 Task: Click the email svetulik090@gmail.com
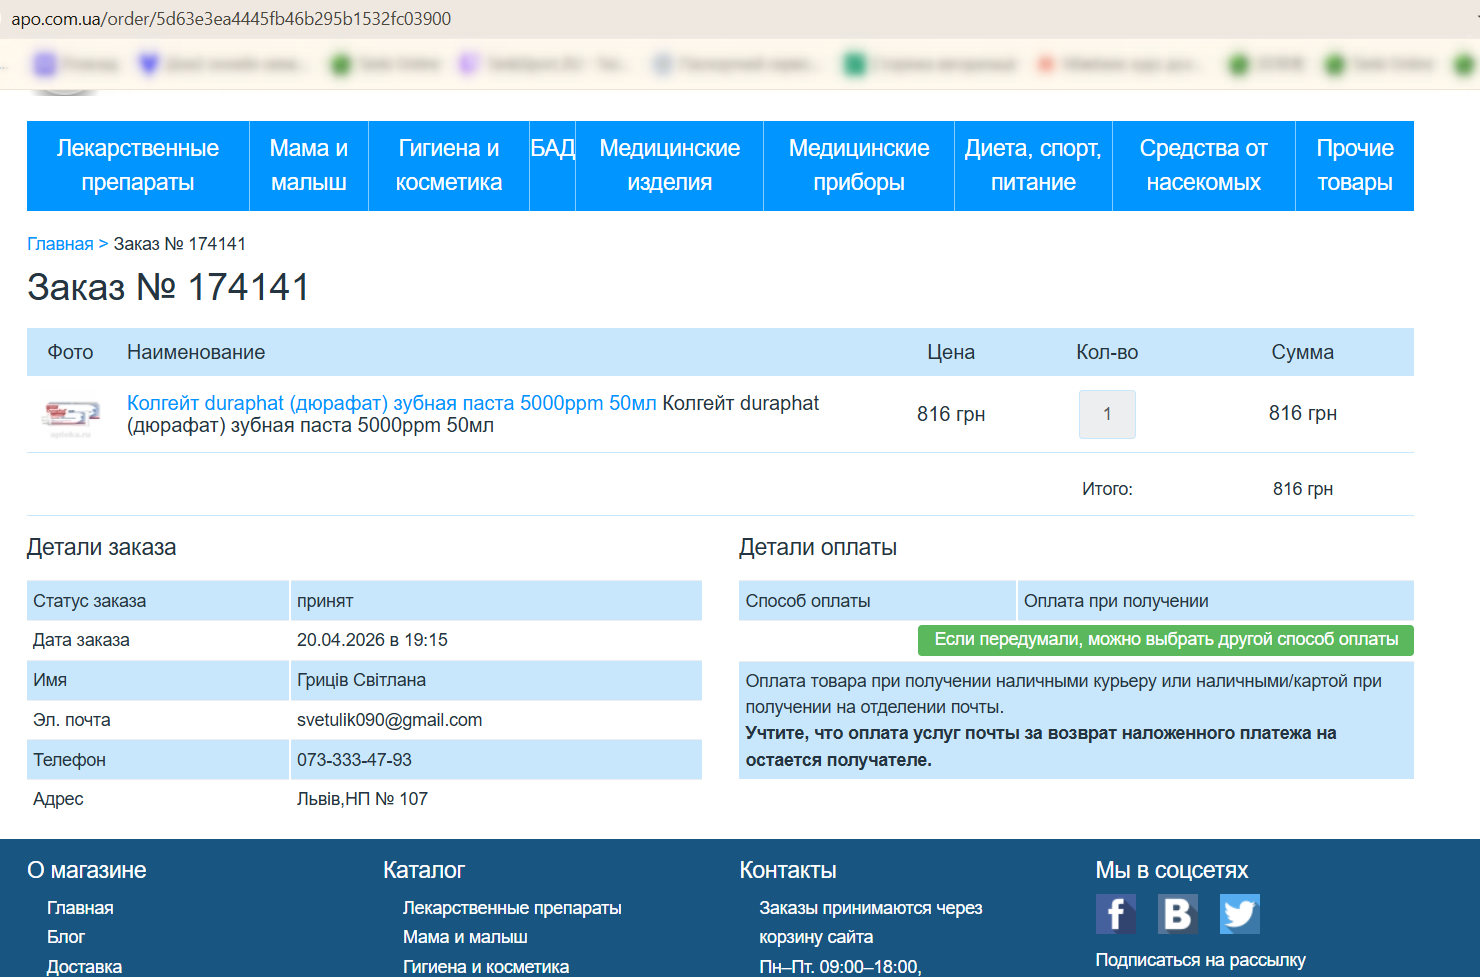coord(389,720)
